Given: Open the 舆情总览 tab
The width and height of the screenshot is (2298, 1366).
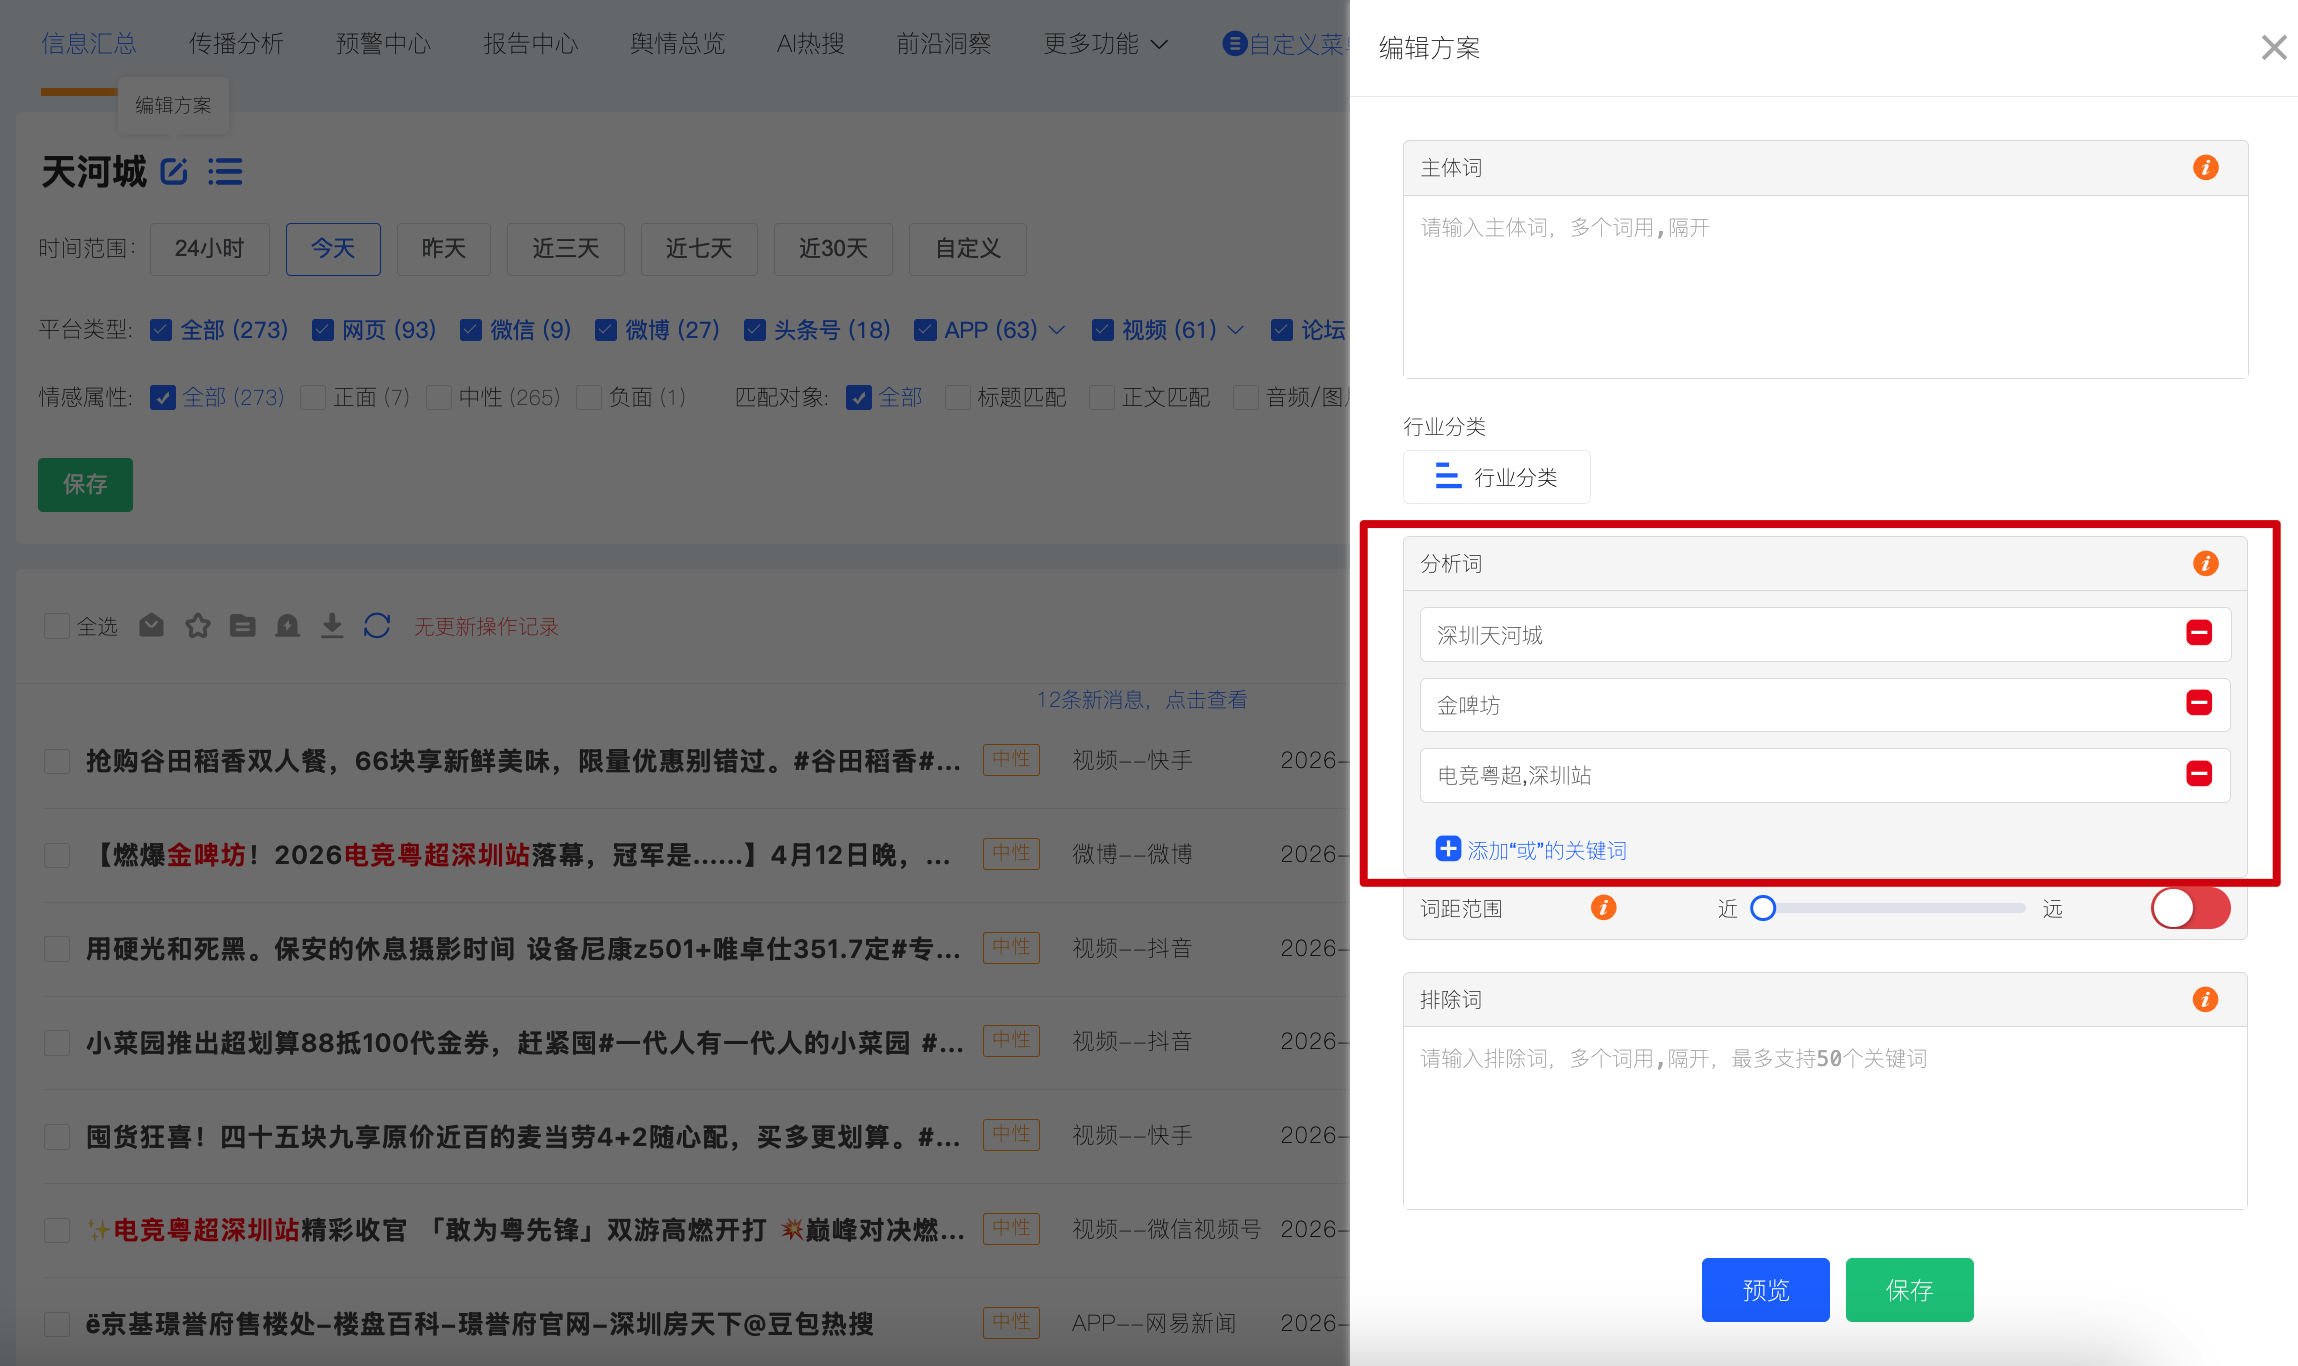Looking at the screenshot, I should click(677, 44).
